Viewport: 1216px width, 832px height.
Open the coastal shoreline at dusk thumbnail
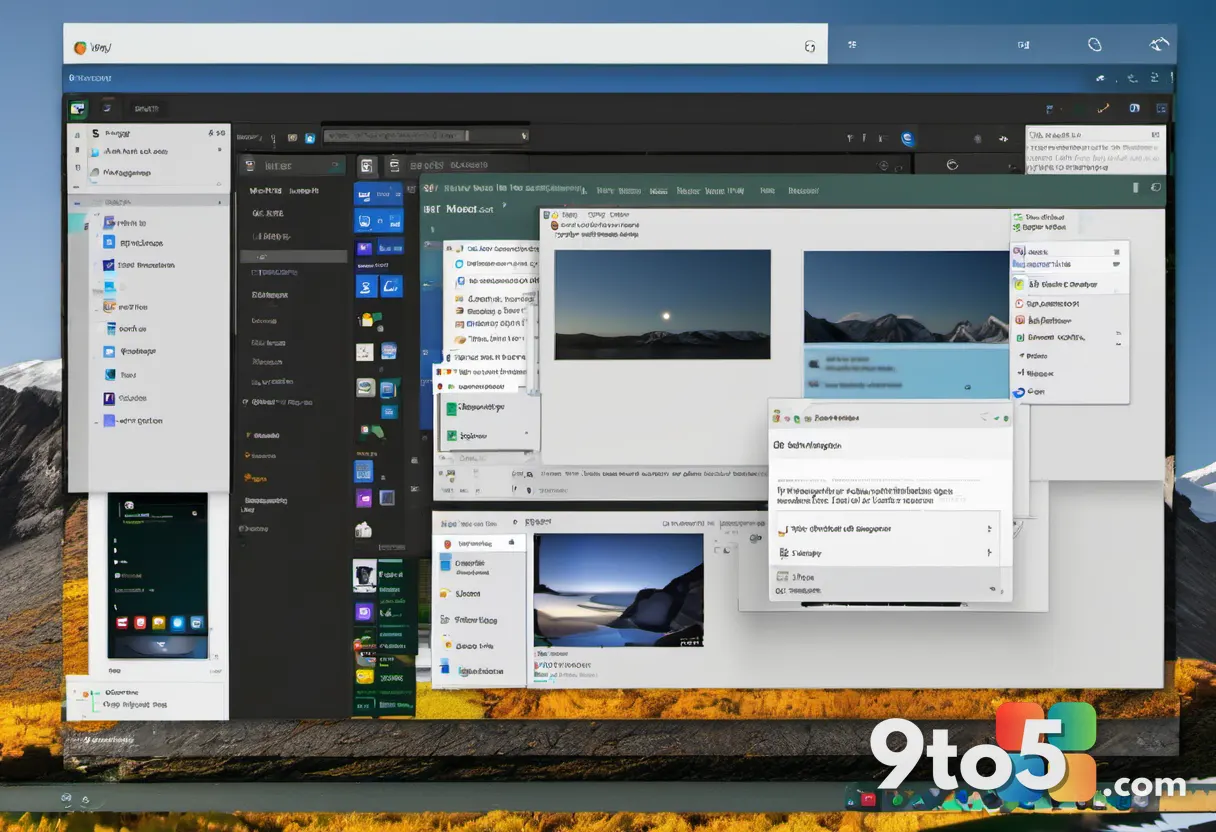point(618,590)
